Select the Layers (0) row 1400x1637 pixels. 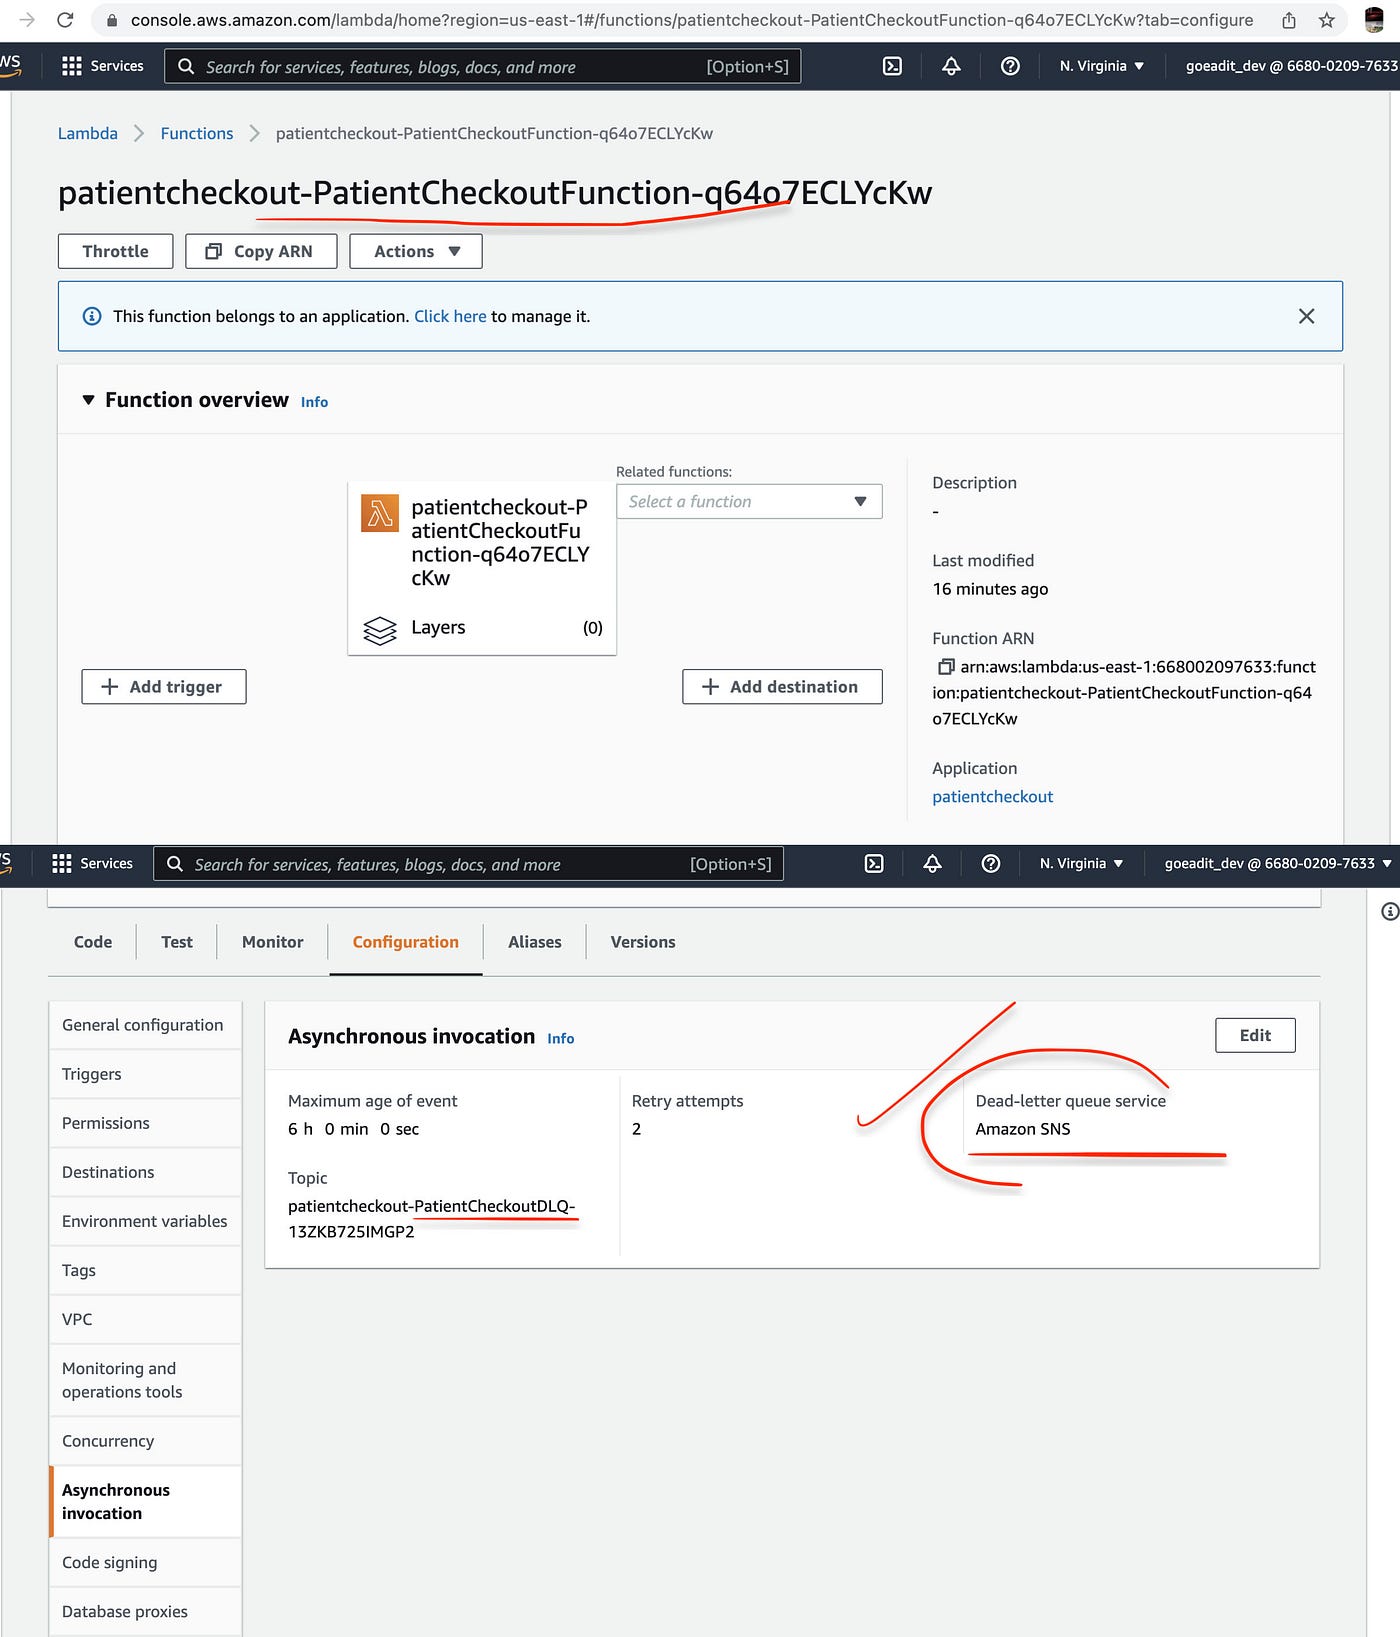[482, 628]
